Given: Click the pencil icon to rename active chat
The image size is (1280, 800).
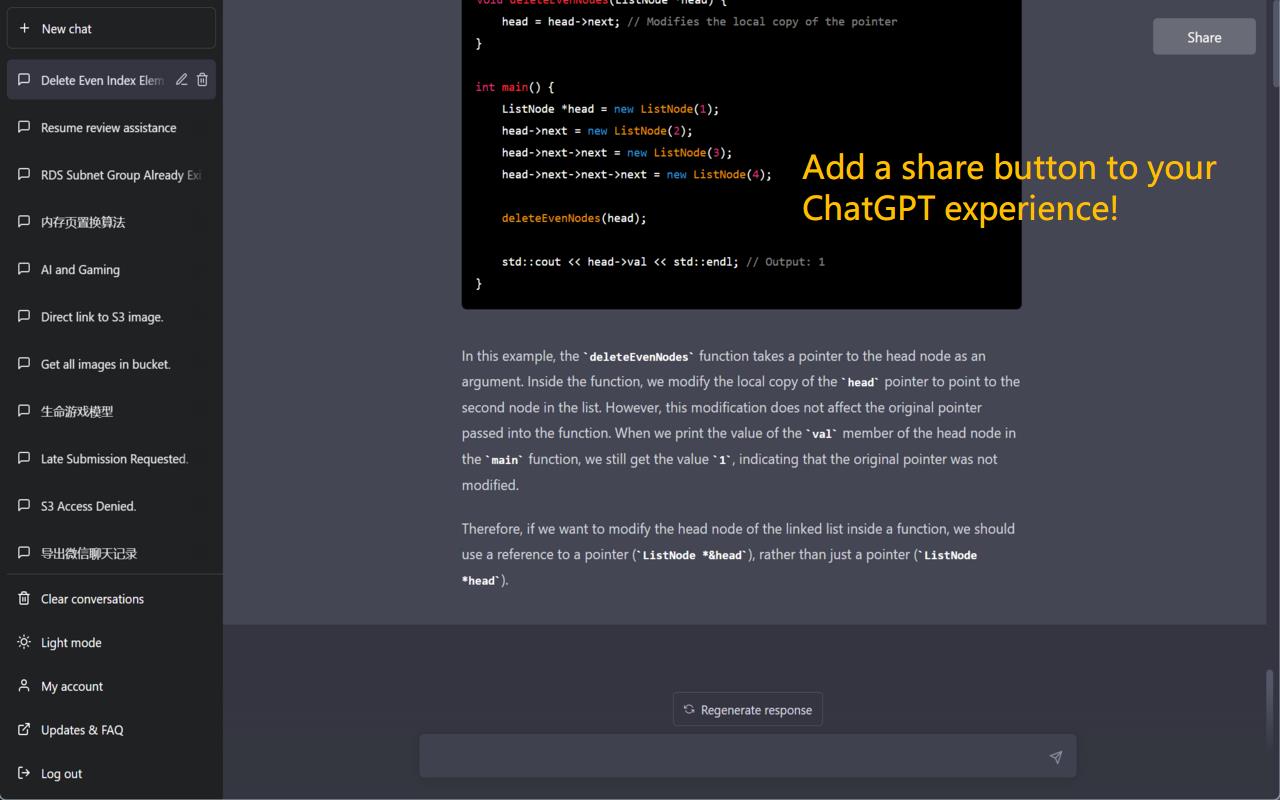Looking at the screenshot, I should (182, 80).
